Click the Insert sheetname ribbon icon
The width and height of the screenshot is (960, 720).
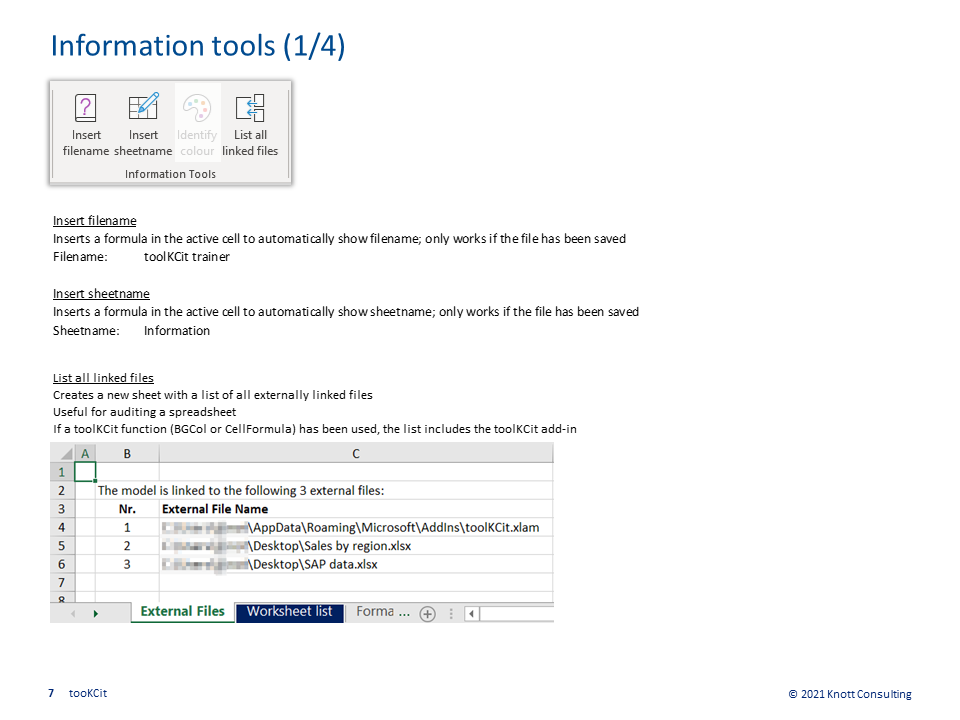(x=143, y=125)
